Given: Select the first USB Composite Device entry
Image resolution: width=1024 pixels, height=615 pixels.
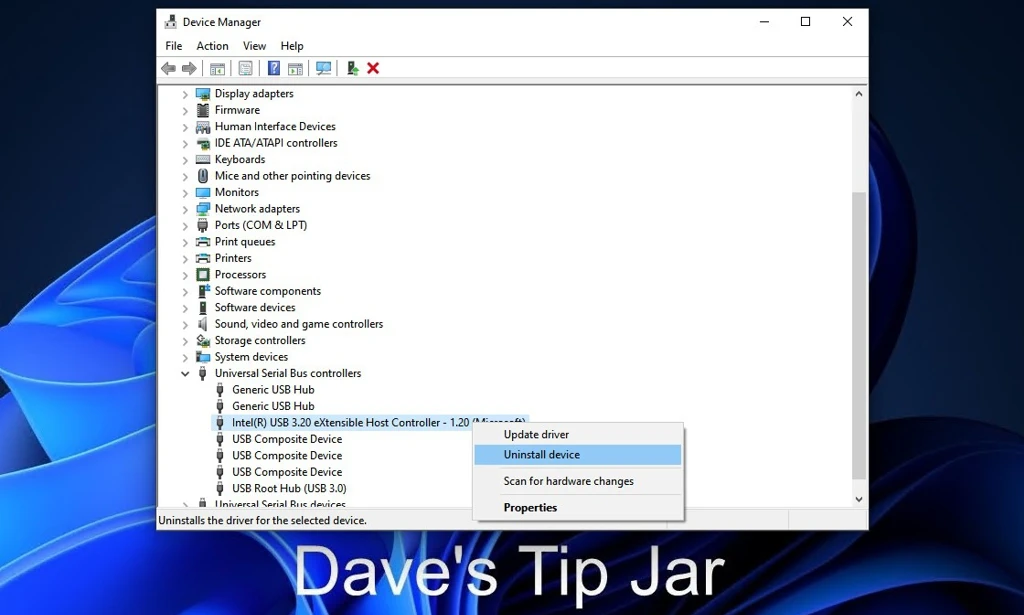Looking at the screenshot, I should (x=287, y=439).
